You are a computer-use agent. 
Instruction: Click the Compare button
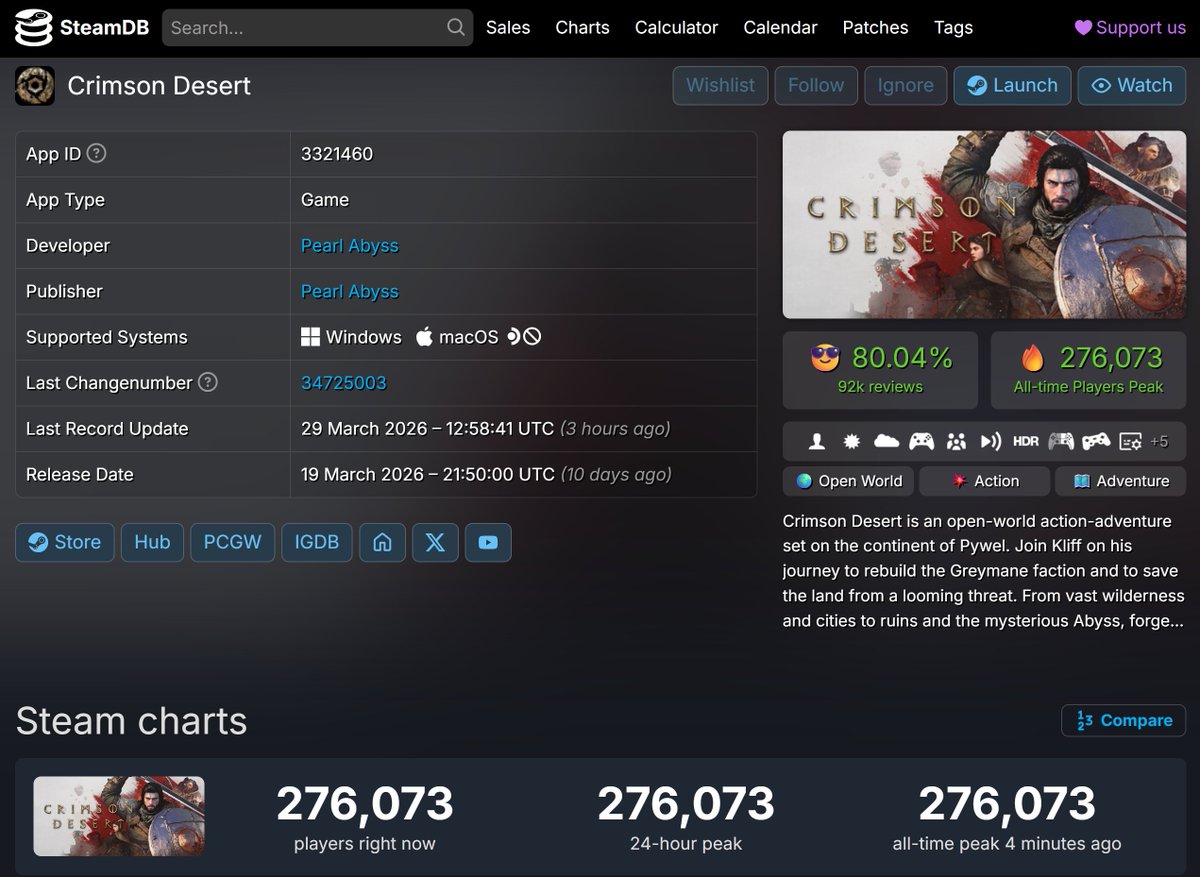coord(1124,720)
